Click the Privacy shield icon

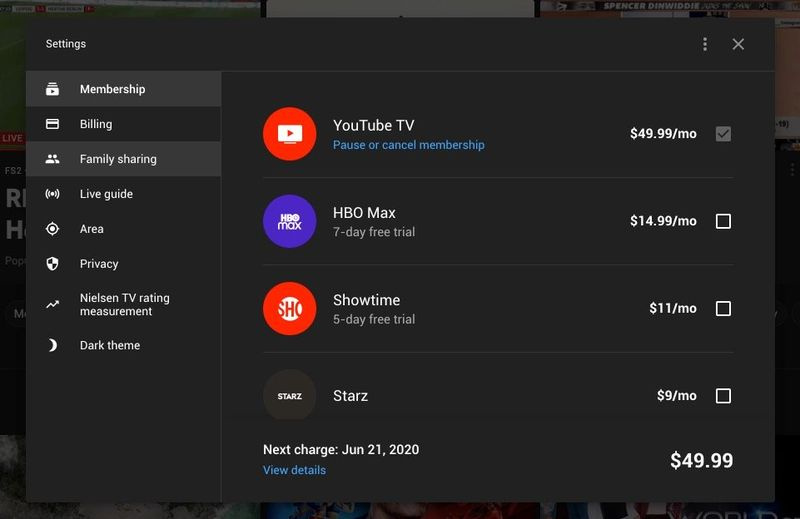tap(52, 264)
